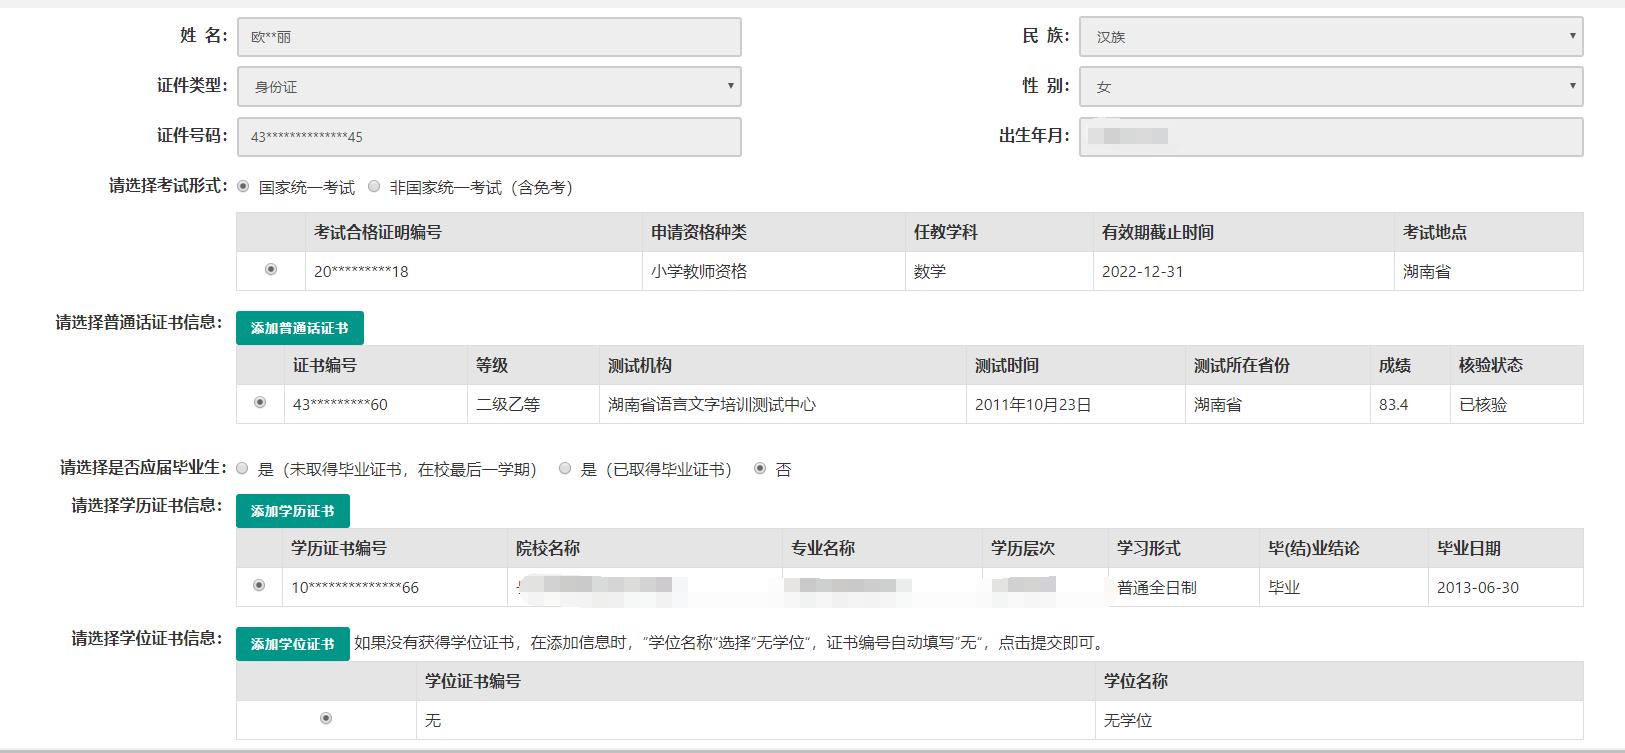
Task: Select 国家统一考试 exam type radio
Action: pos(243,187)
